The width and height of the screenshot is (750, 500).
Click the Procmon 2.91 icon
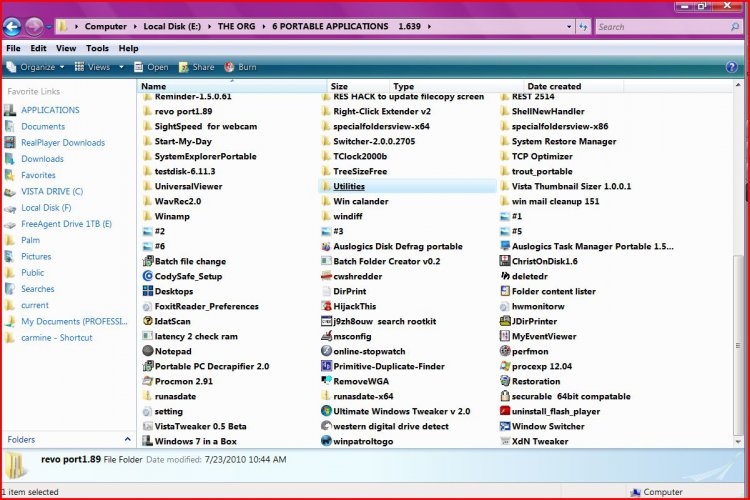point(148,381)
